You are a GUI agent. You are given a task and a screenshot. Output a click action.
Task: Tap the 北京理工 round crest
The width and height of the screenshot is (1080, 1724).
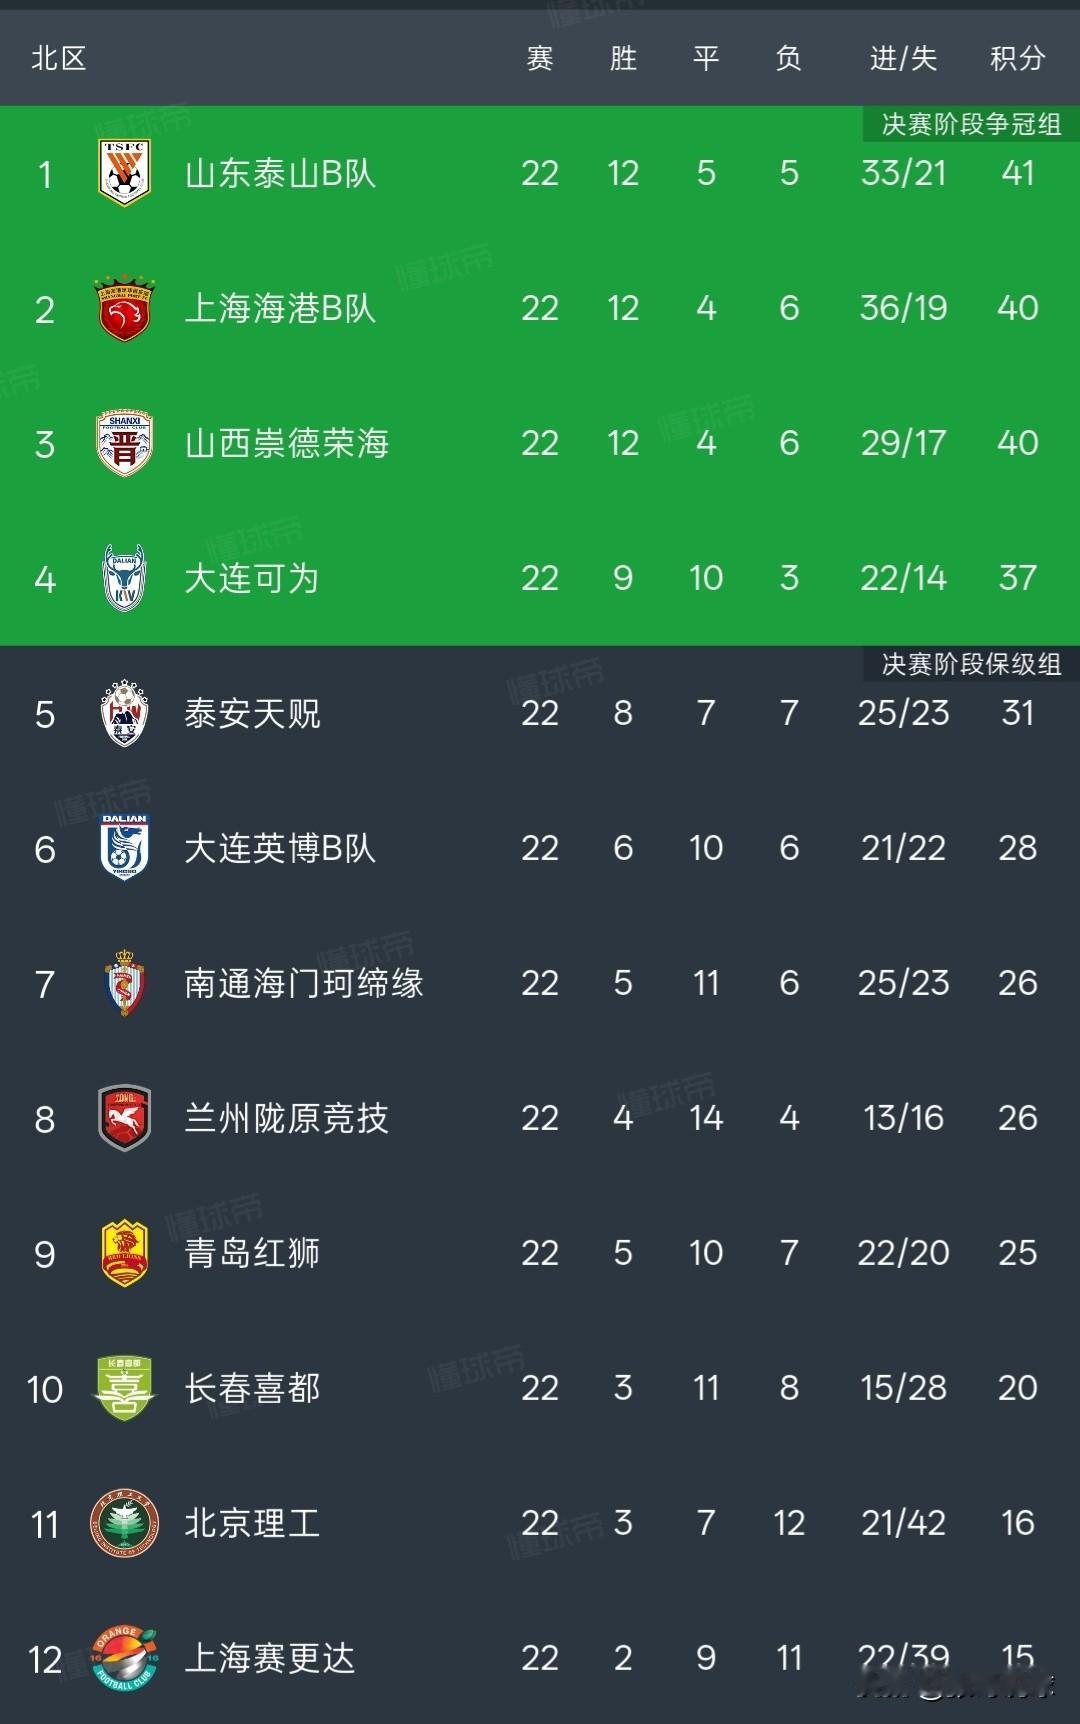point(124,1523)
